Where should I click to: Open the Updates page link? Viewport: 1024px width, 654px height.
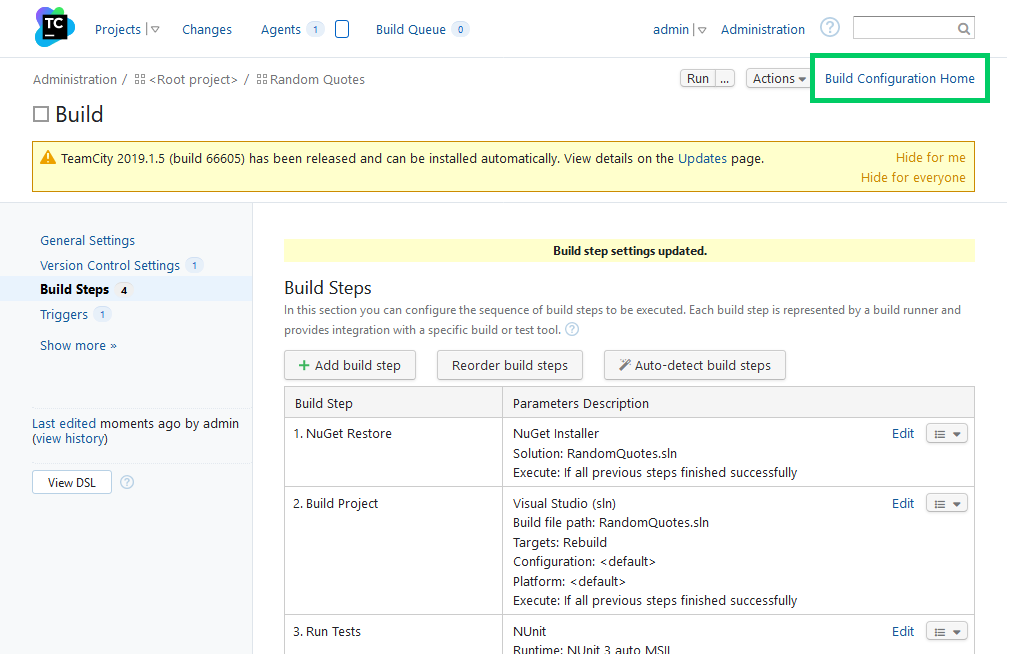(x=702, y=158)
